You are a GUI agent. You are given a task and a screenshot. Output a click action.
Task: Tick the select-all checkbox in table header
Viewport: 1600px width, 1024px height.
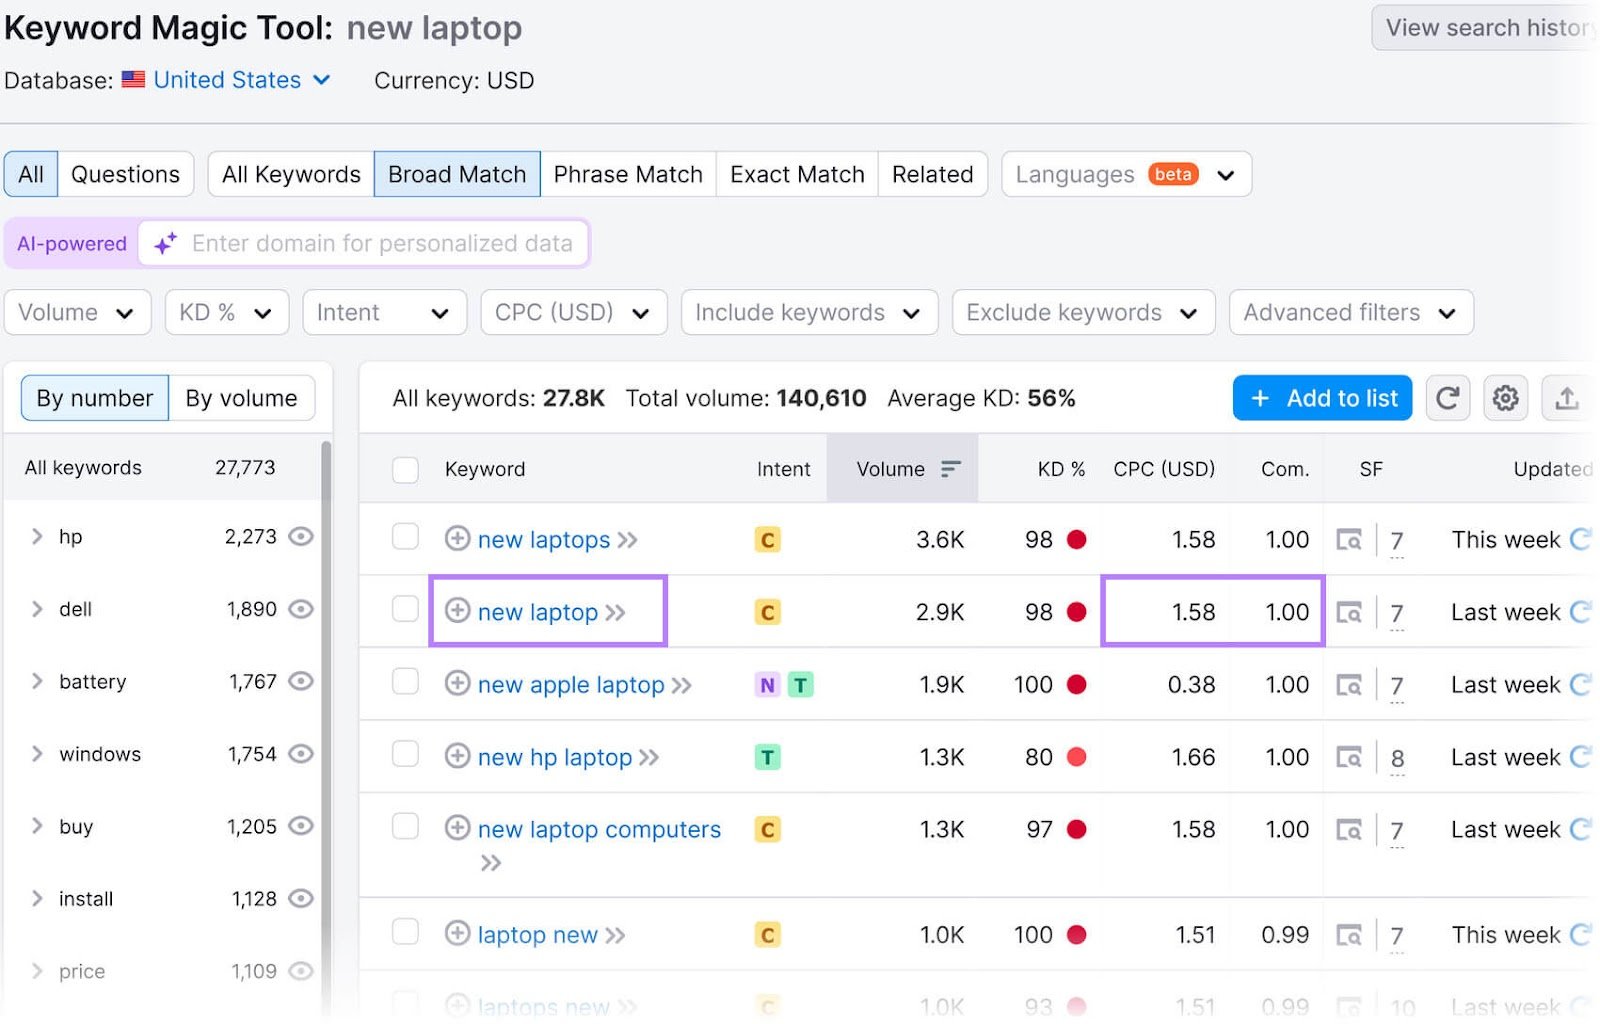405,469
